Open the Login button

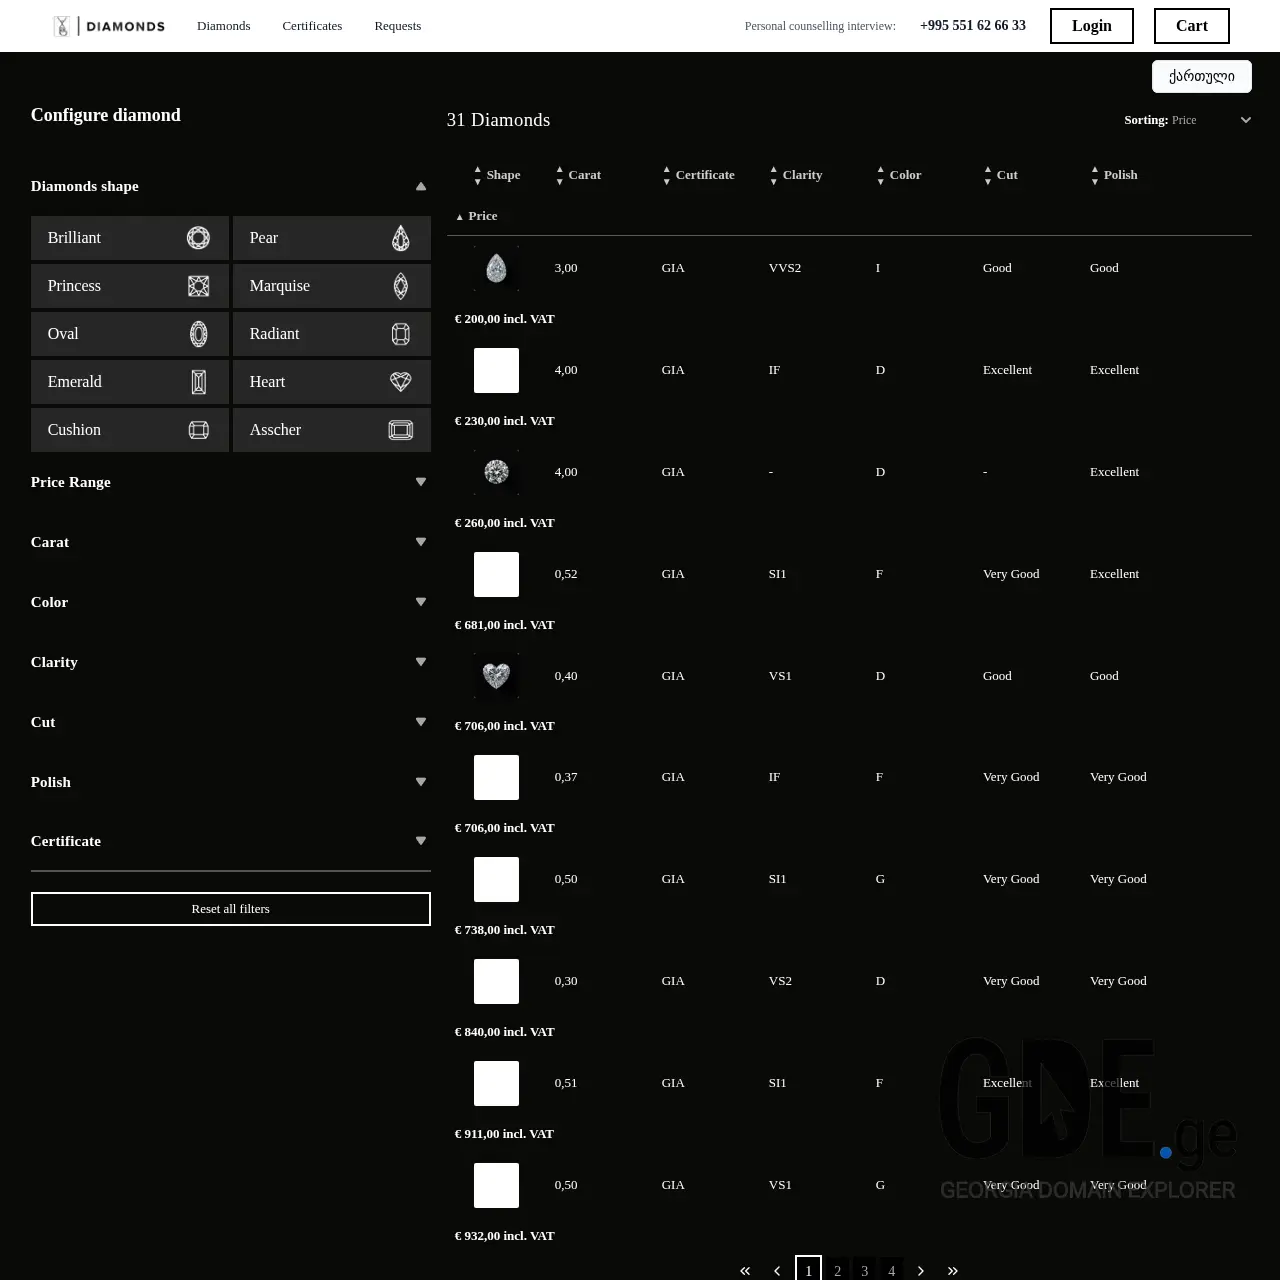click(x=1091, y=26)
